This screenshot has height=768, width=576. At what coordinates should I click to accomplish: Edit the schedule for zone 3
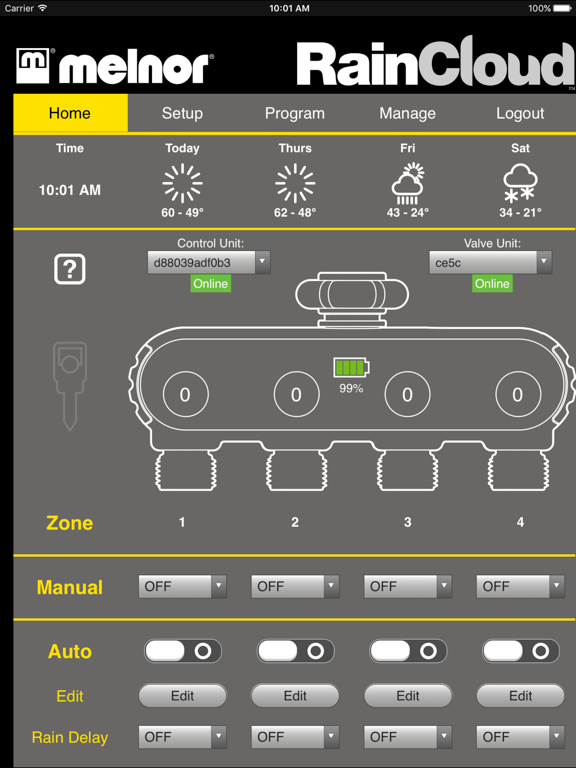coord(408,696)
